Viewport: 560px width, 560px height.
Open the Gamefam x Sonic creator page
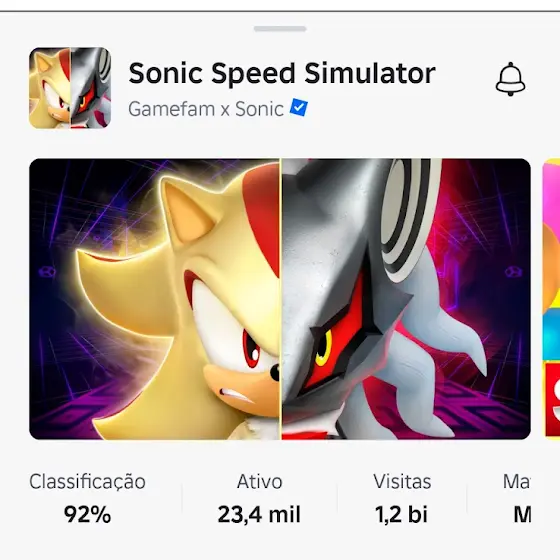coord(206,109)
